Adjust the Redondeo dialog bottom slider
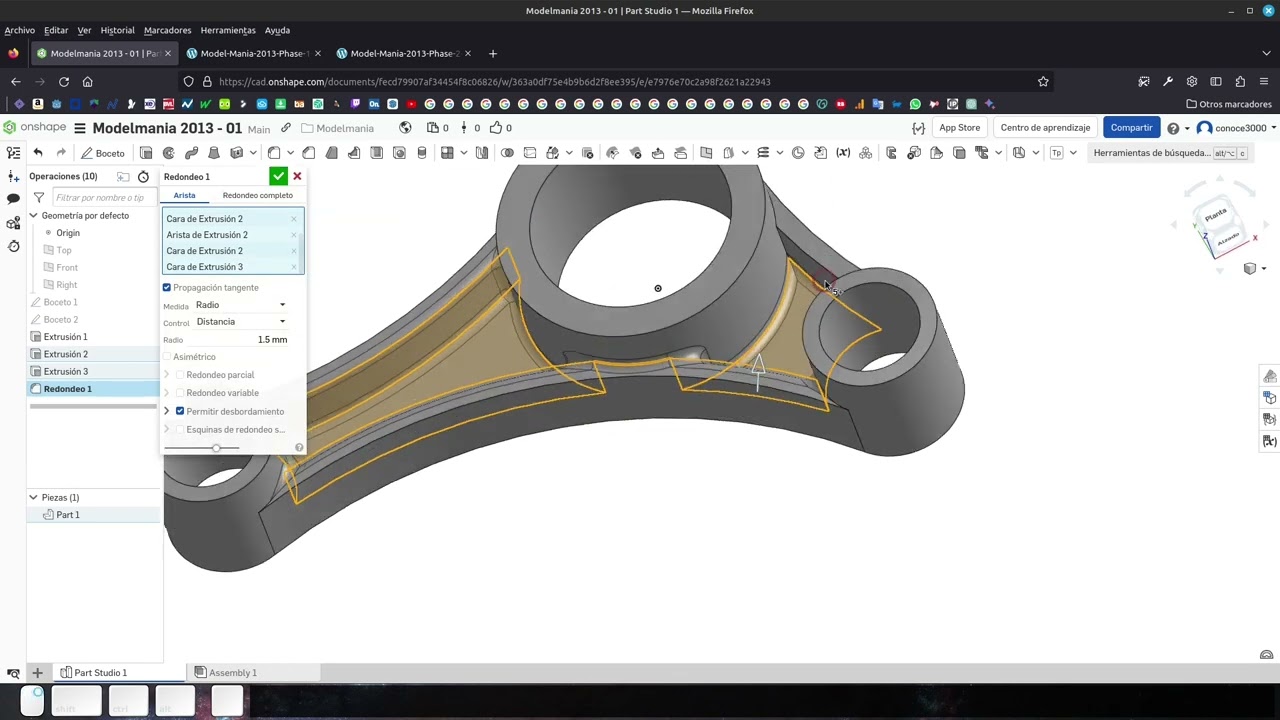This screenshot has height=720, width=1280. (216, 448)
